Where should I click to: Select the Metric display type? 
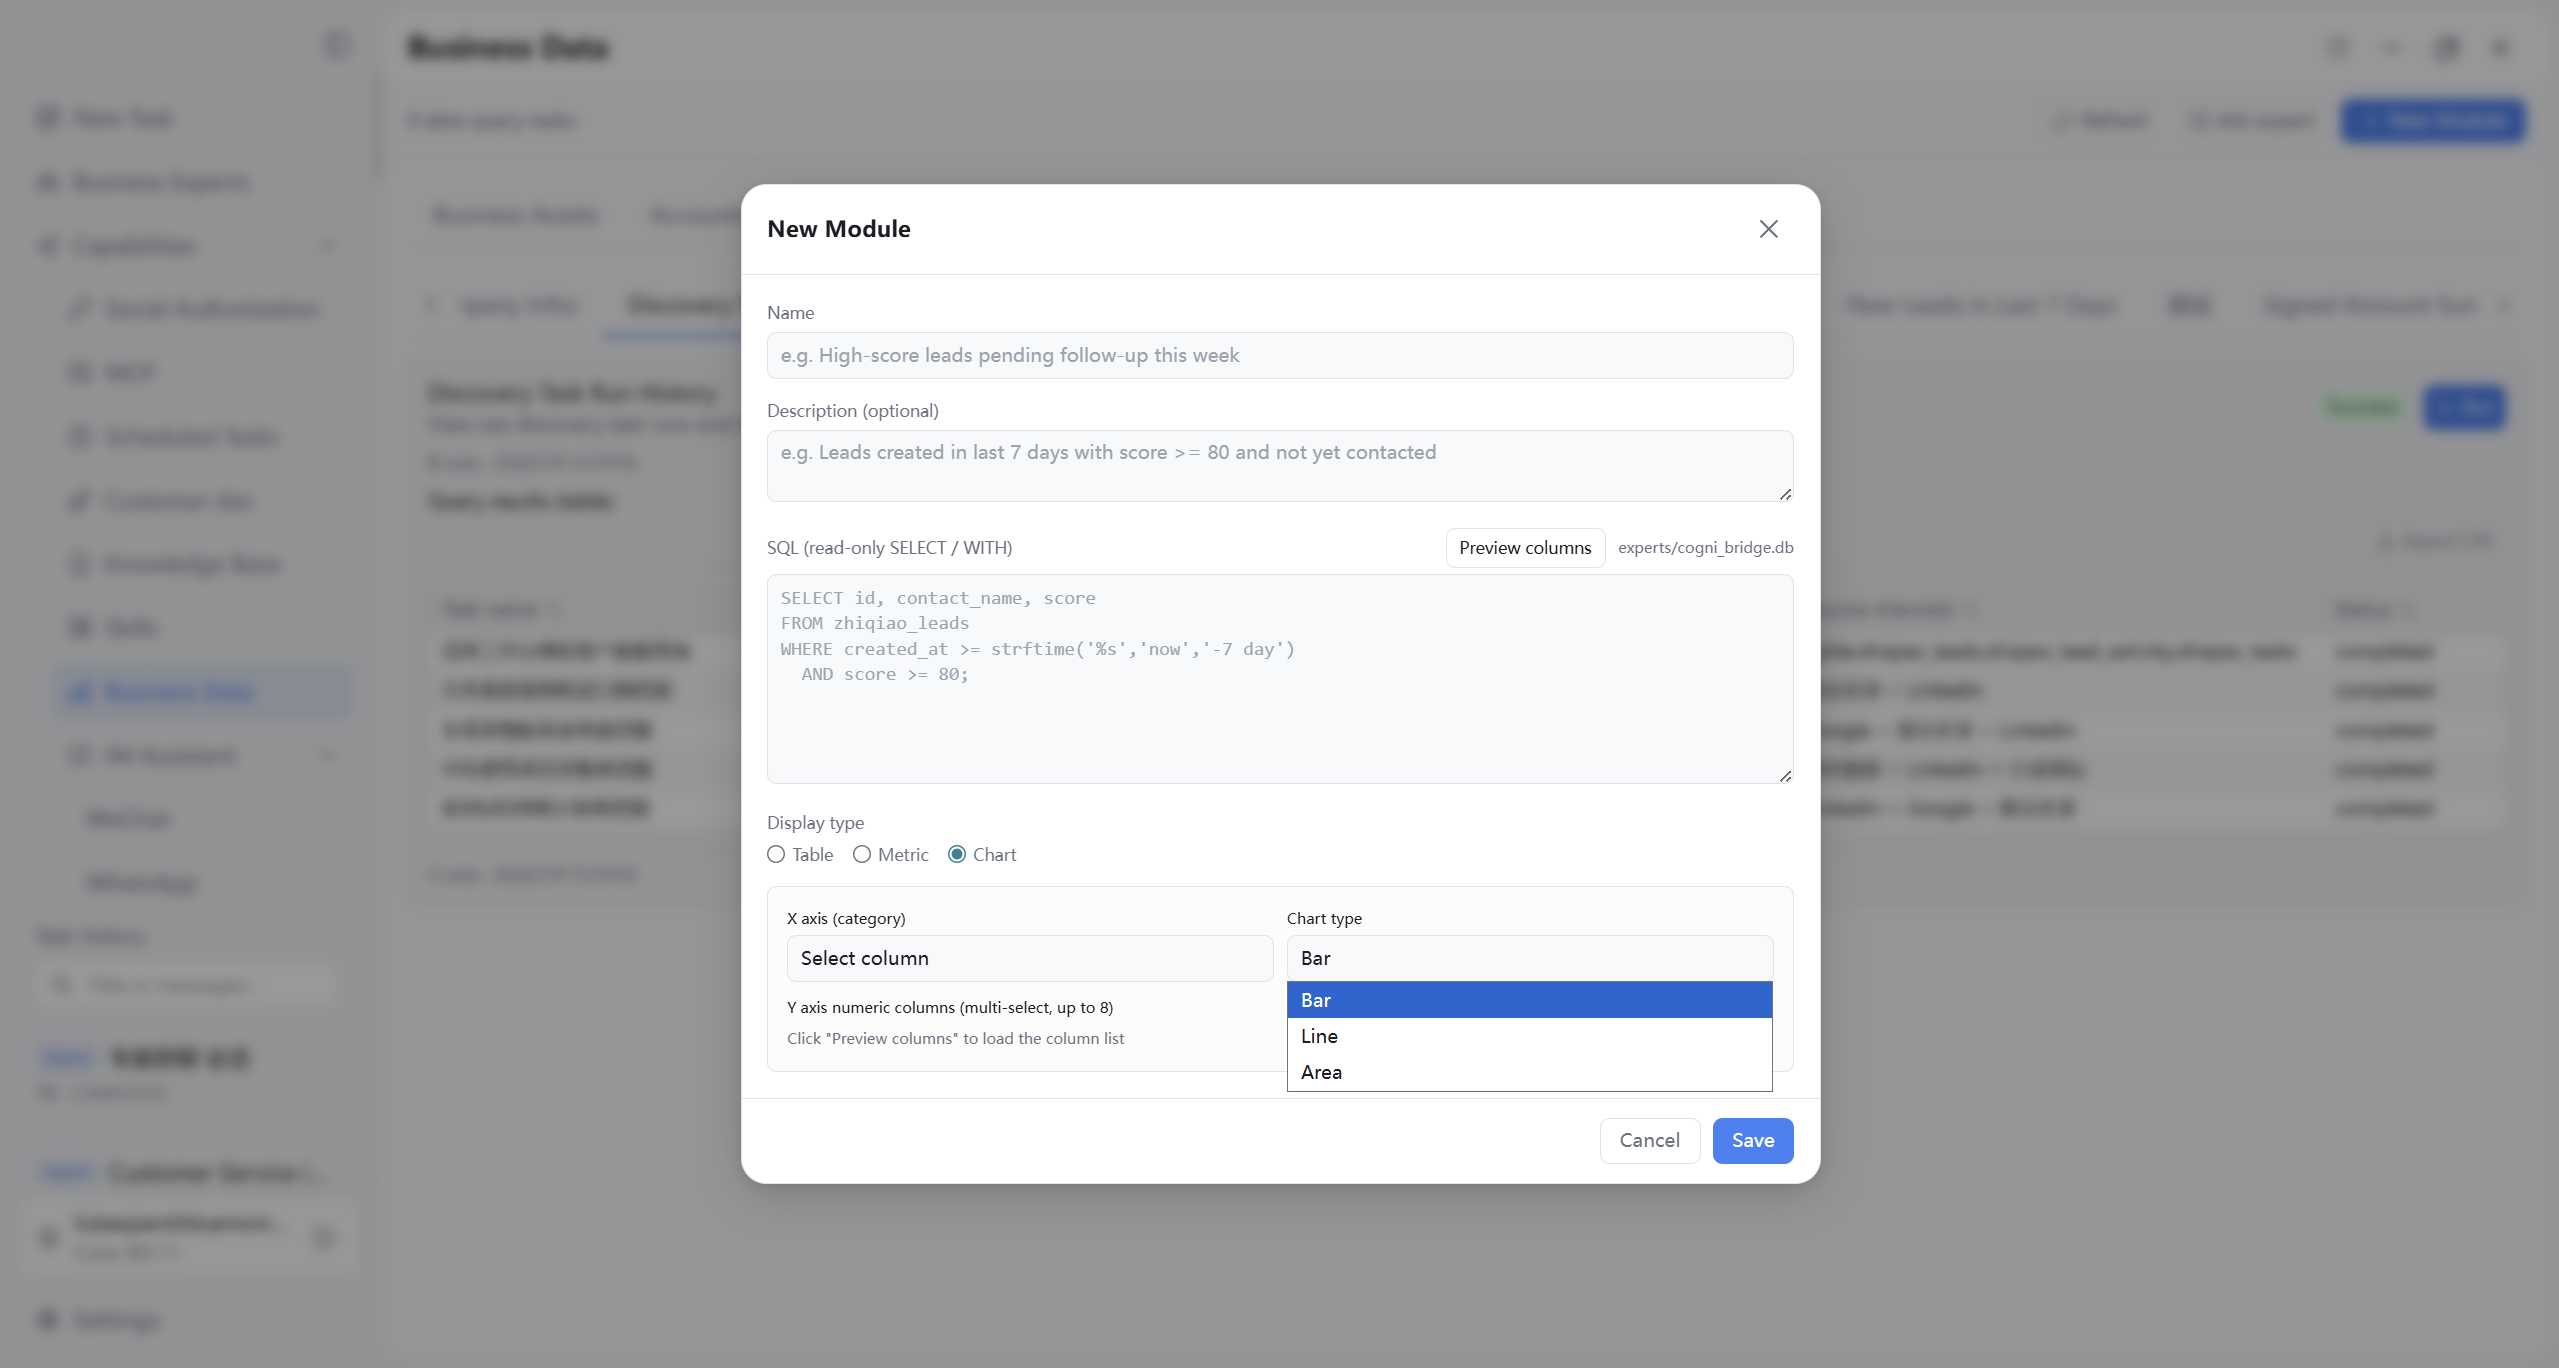[862, 855]
